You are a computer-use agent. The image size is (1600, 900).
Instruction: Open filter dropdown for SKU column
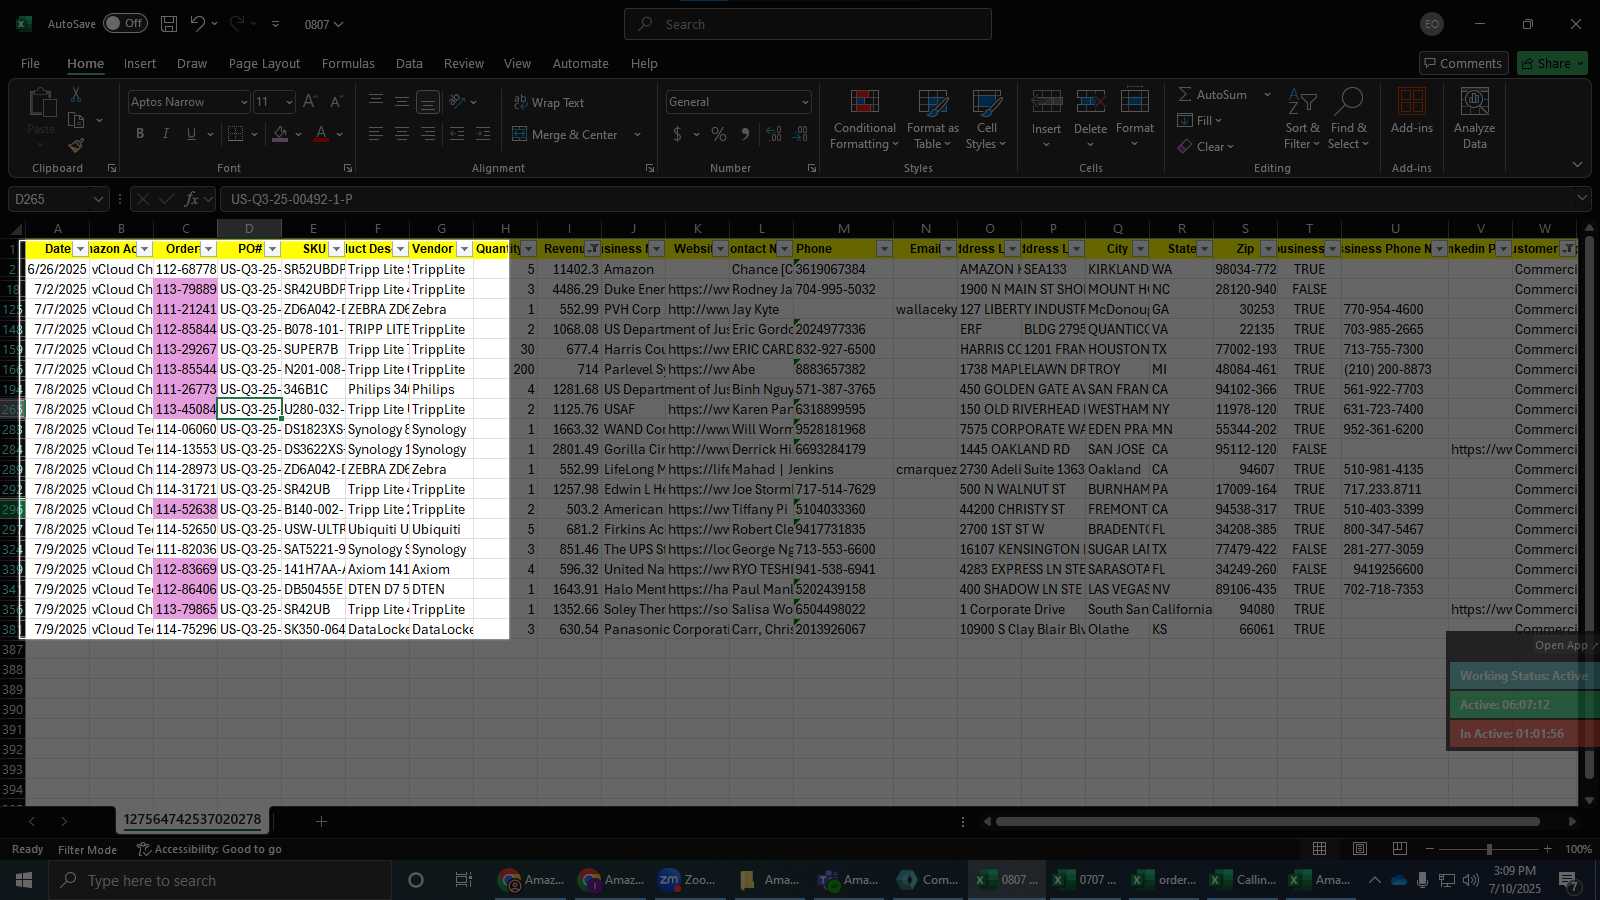336,249
